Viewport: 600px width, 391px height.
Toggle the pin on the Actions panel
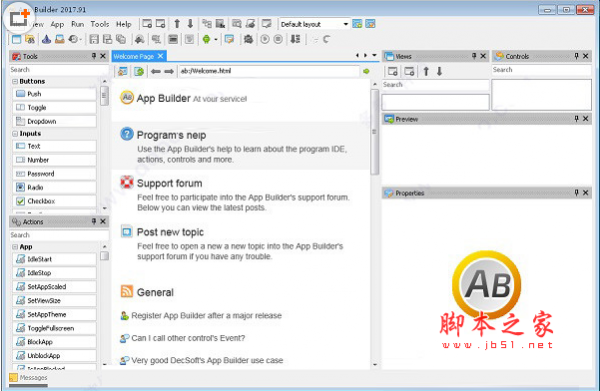[x=94, y=222]
